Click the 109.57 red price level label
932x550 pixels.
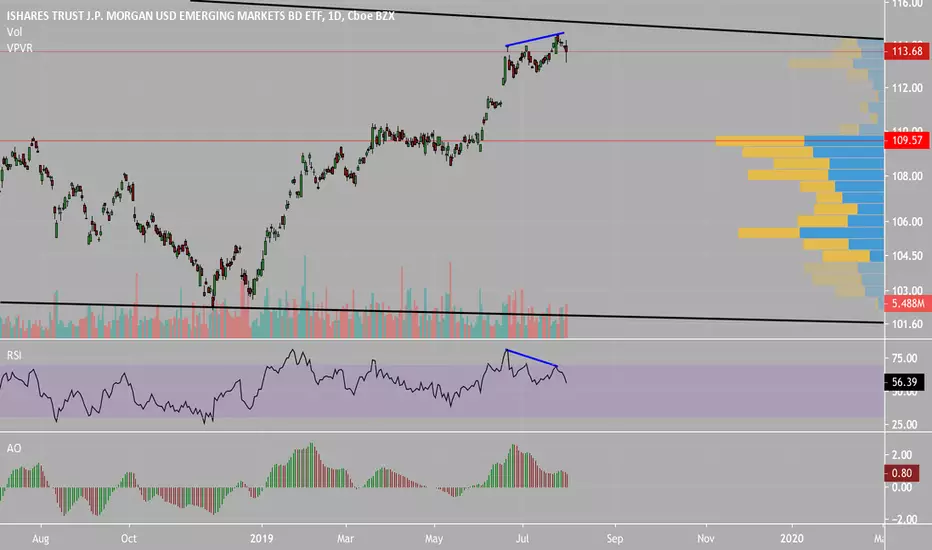(x=906, y=140)
